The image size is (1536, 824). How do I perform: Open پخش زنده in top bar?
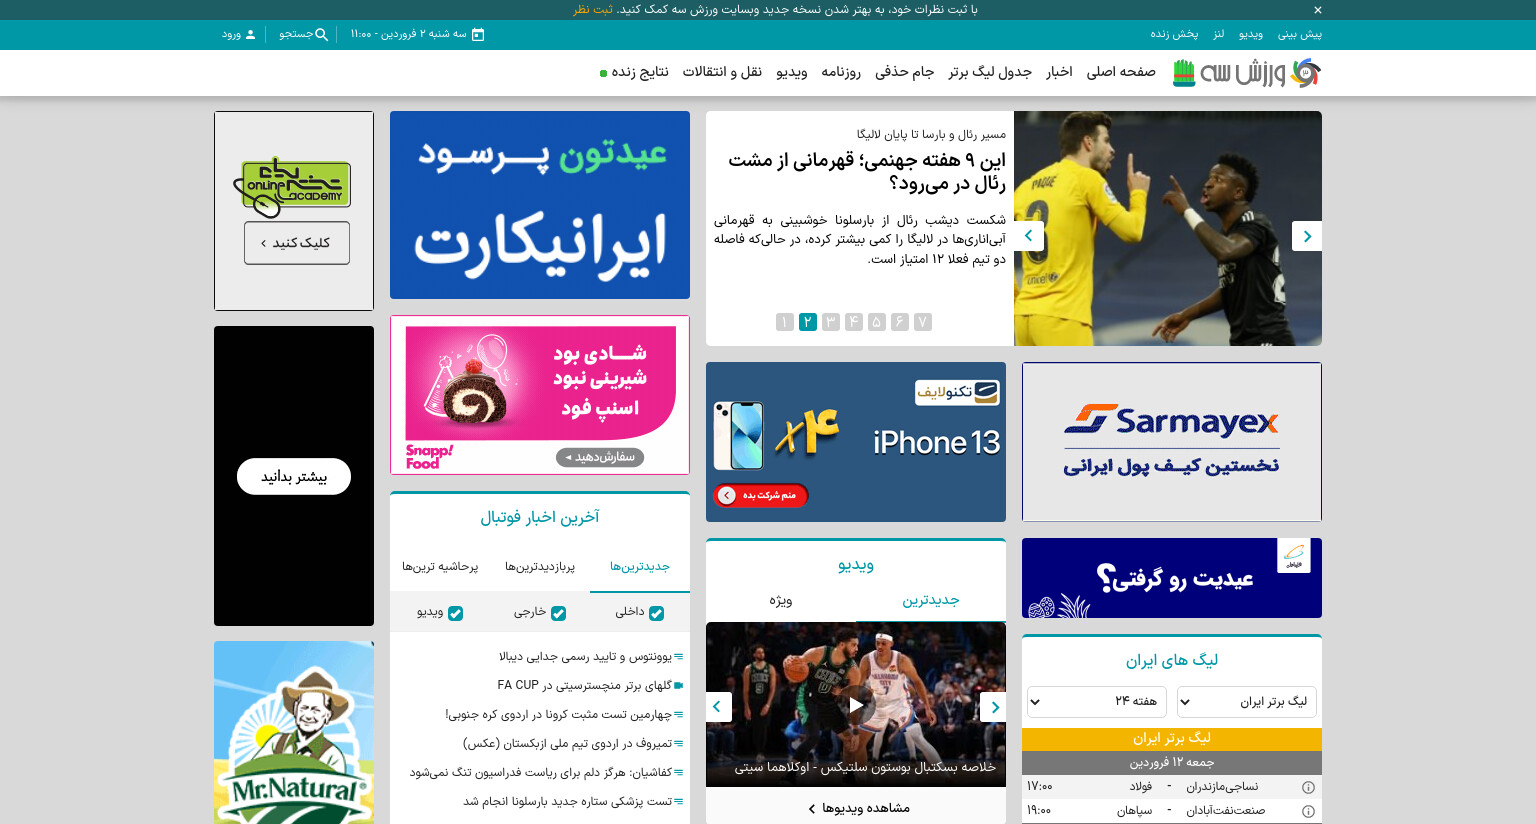(1174, 34)
